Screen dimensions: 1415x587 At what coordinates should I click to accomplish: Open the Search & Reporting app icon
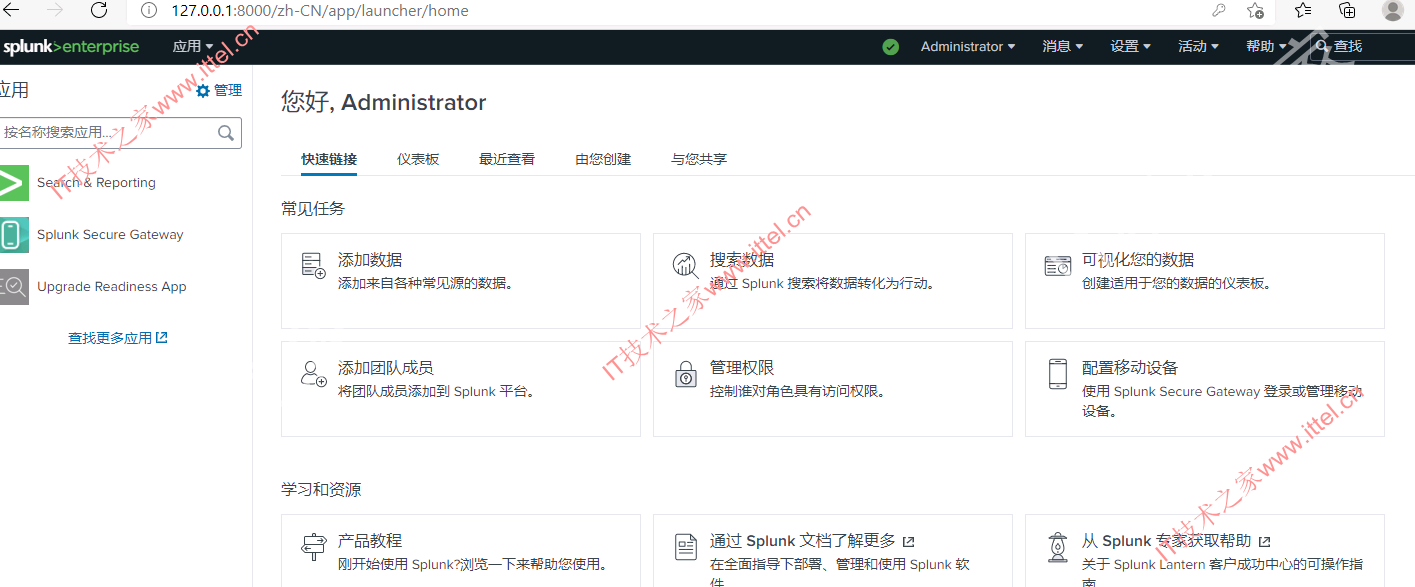pos(14,183)
